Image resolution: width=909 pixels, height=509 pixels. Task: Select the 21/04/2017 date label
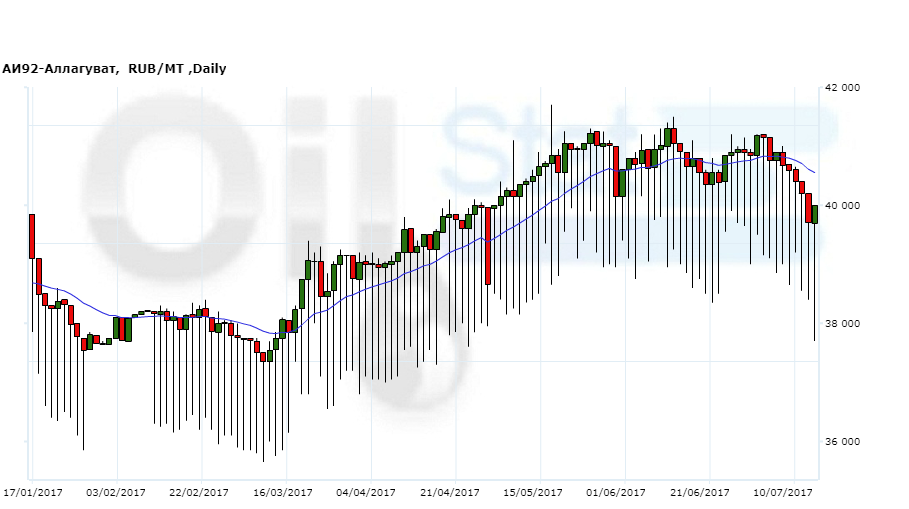pyautogui.click(x=449, y=493)
